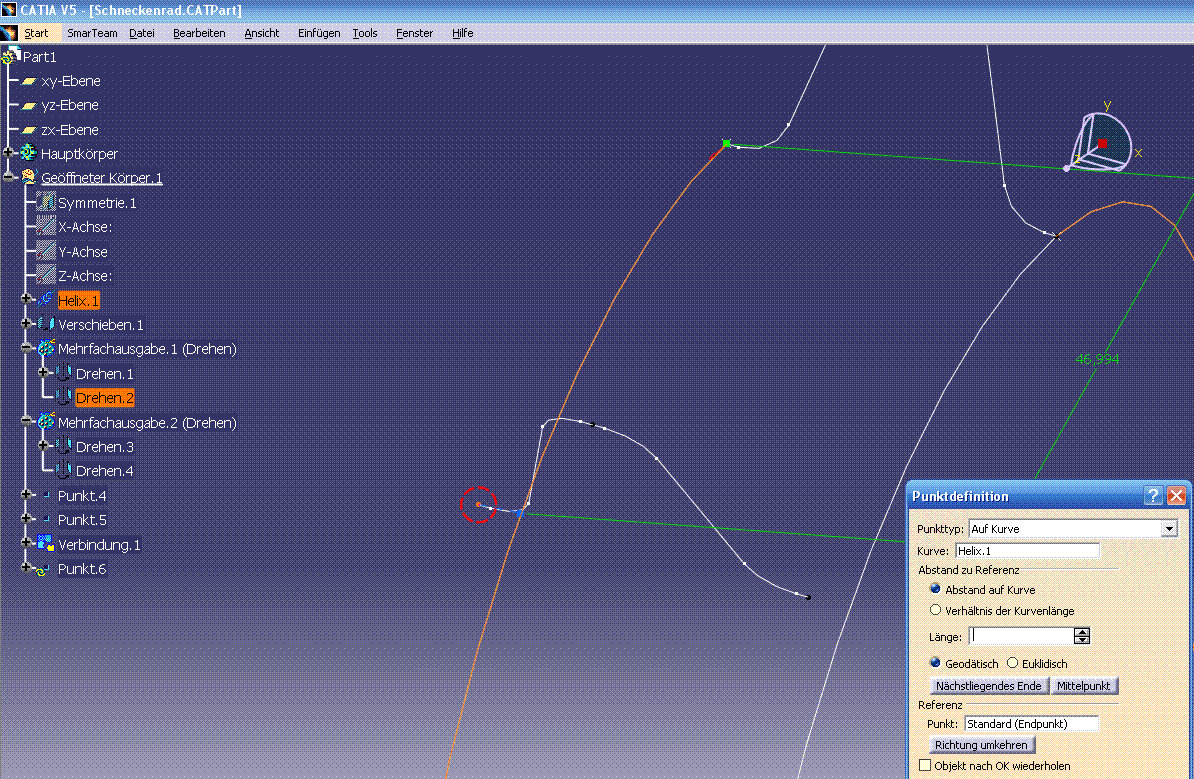Click the Mittelpunkt button
This screenshot has height=779, width=1194.
click(x=1084, y=686)
